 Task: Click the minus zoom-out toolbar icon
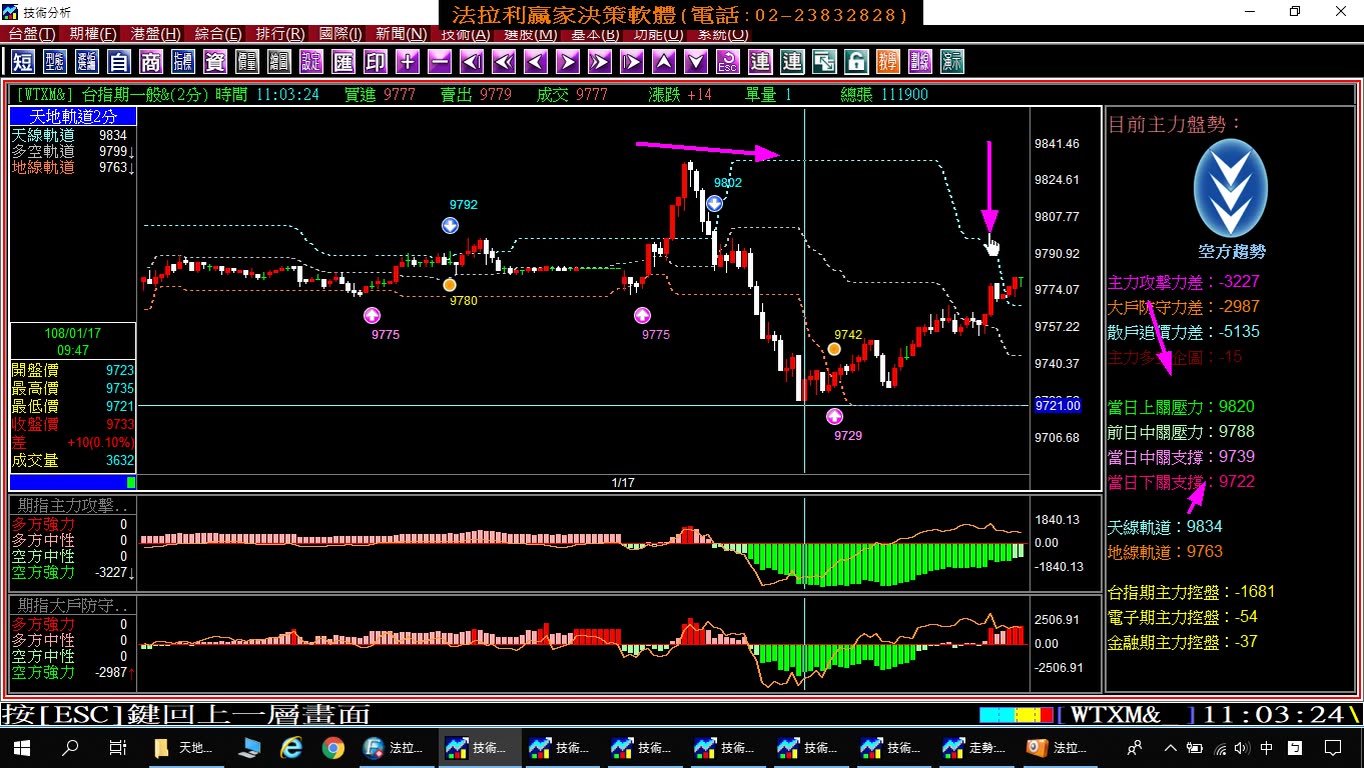[x=439, y=62]
